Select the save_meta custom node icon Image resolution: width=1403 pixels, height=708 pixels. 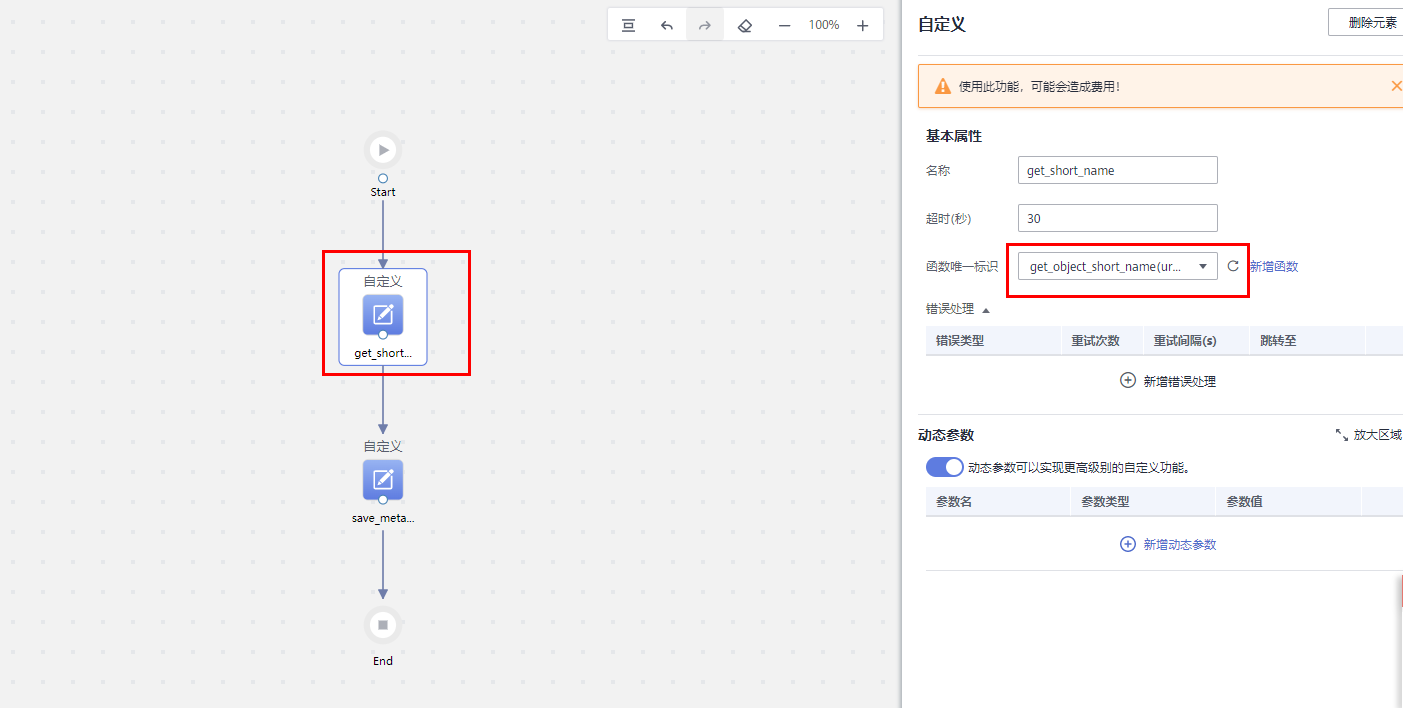383,481
